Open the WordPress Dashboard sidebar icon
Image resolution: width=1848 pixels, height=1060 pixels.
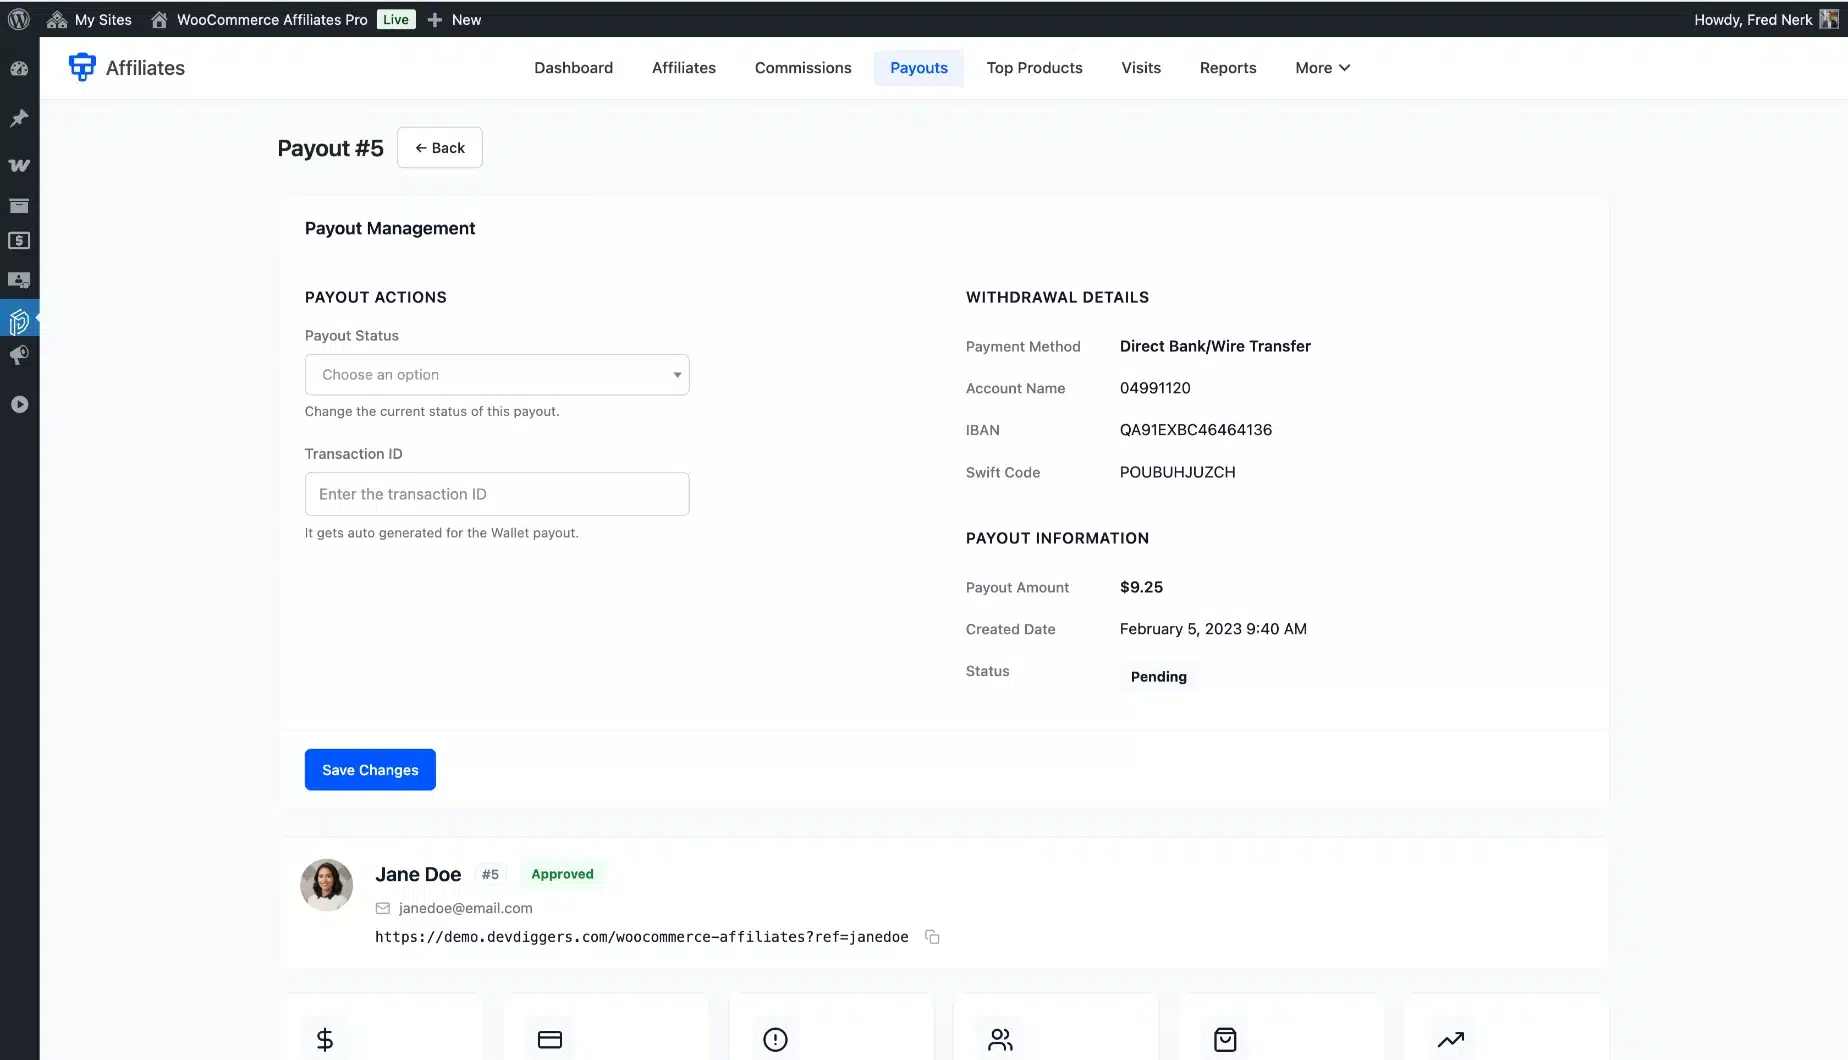pyautogui.click(x=19, y=69)
